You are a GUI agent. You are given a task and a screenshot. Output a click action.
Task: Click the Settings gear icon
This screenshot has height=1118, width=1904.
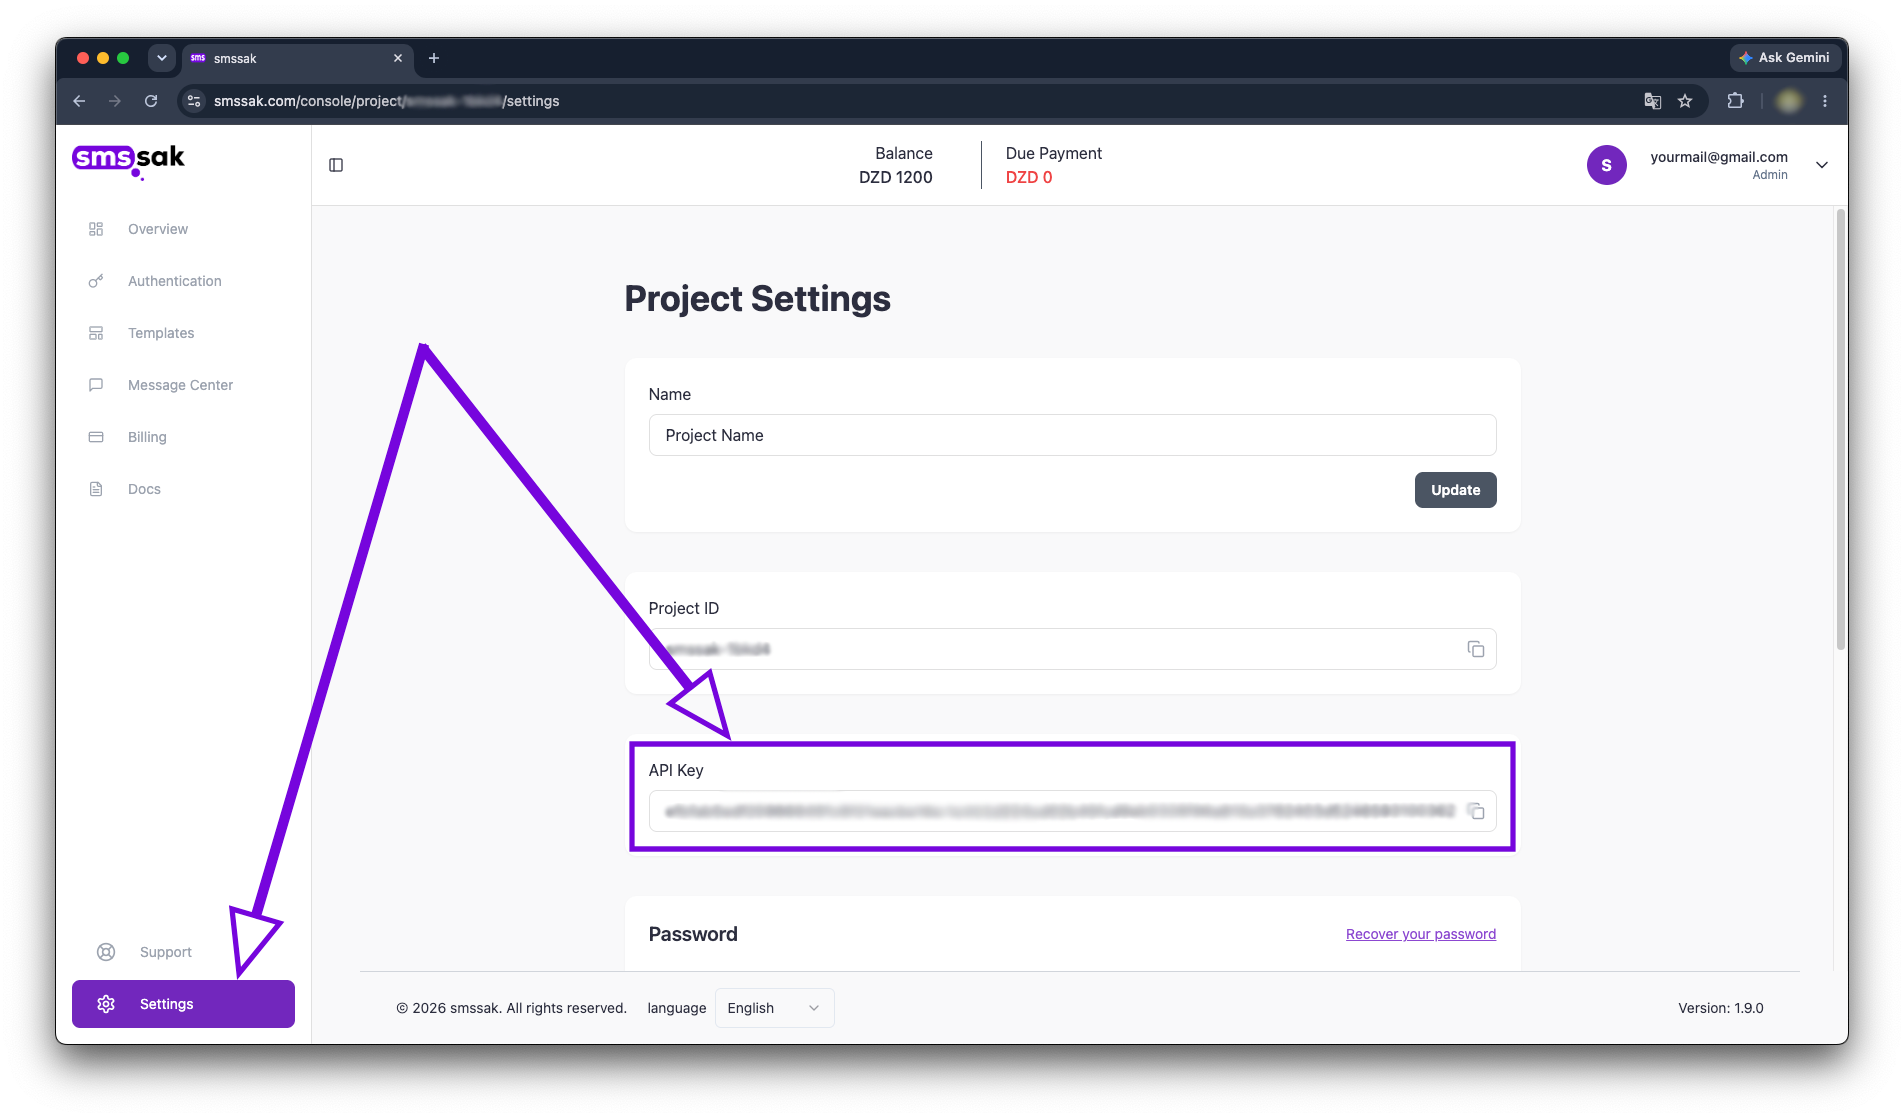(106, 1004)
